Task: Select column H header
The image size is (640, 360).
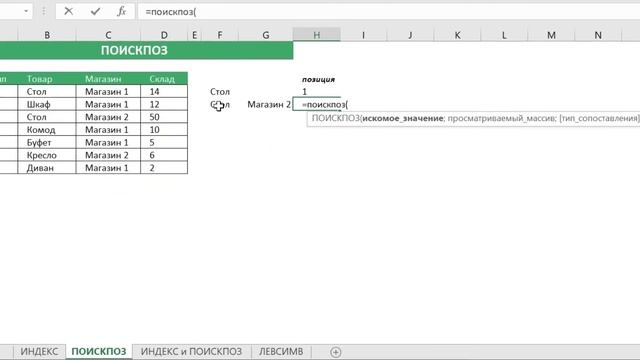Action: [317, 35]
